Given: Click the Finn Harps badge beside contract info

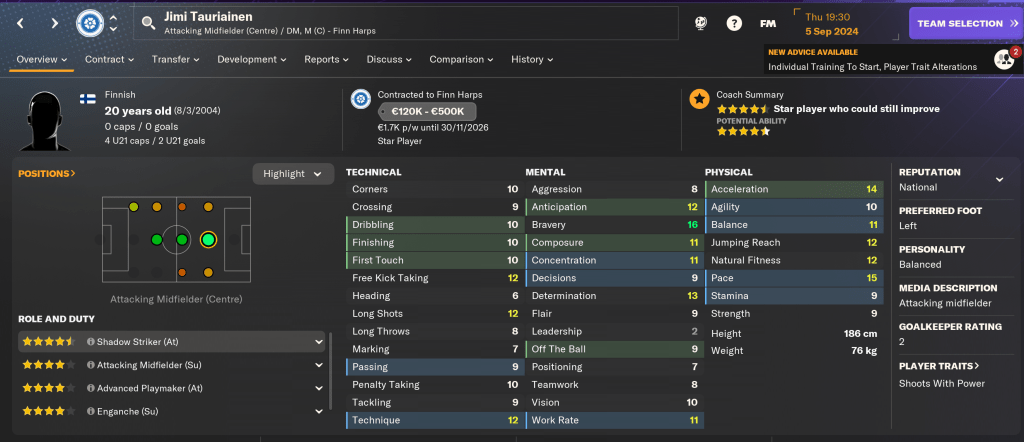Looking at the screenshot, I should click(360, 99).
